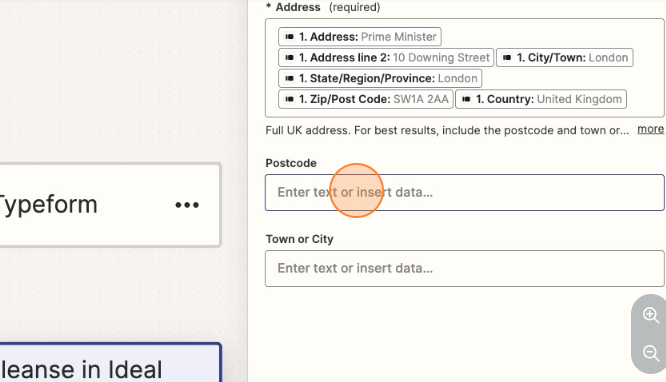Click the 'Address (required)' label
This screenshot has width=666, height=382.
(x=323, y=7)
